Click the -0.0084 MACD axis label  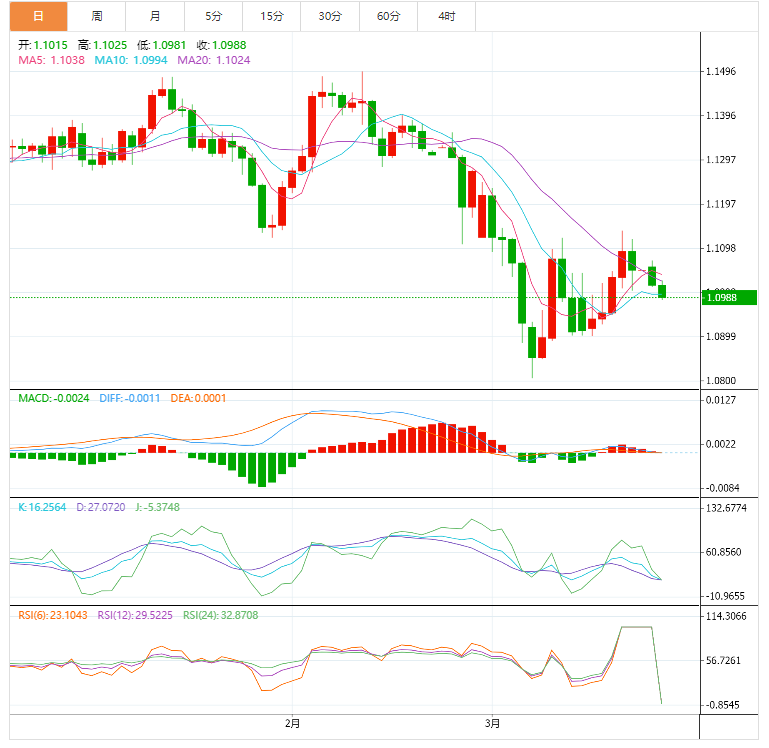tap(722, 488)
